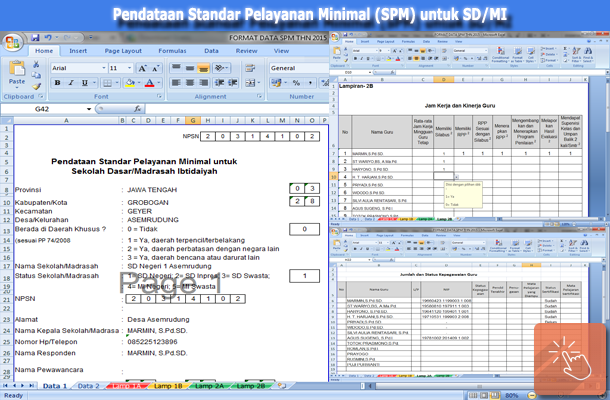This screenshot has width=610, height=400.
Task: Toggle Middle Align in Alignment group
Action: [190, 68]
